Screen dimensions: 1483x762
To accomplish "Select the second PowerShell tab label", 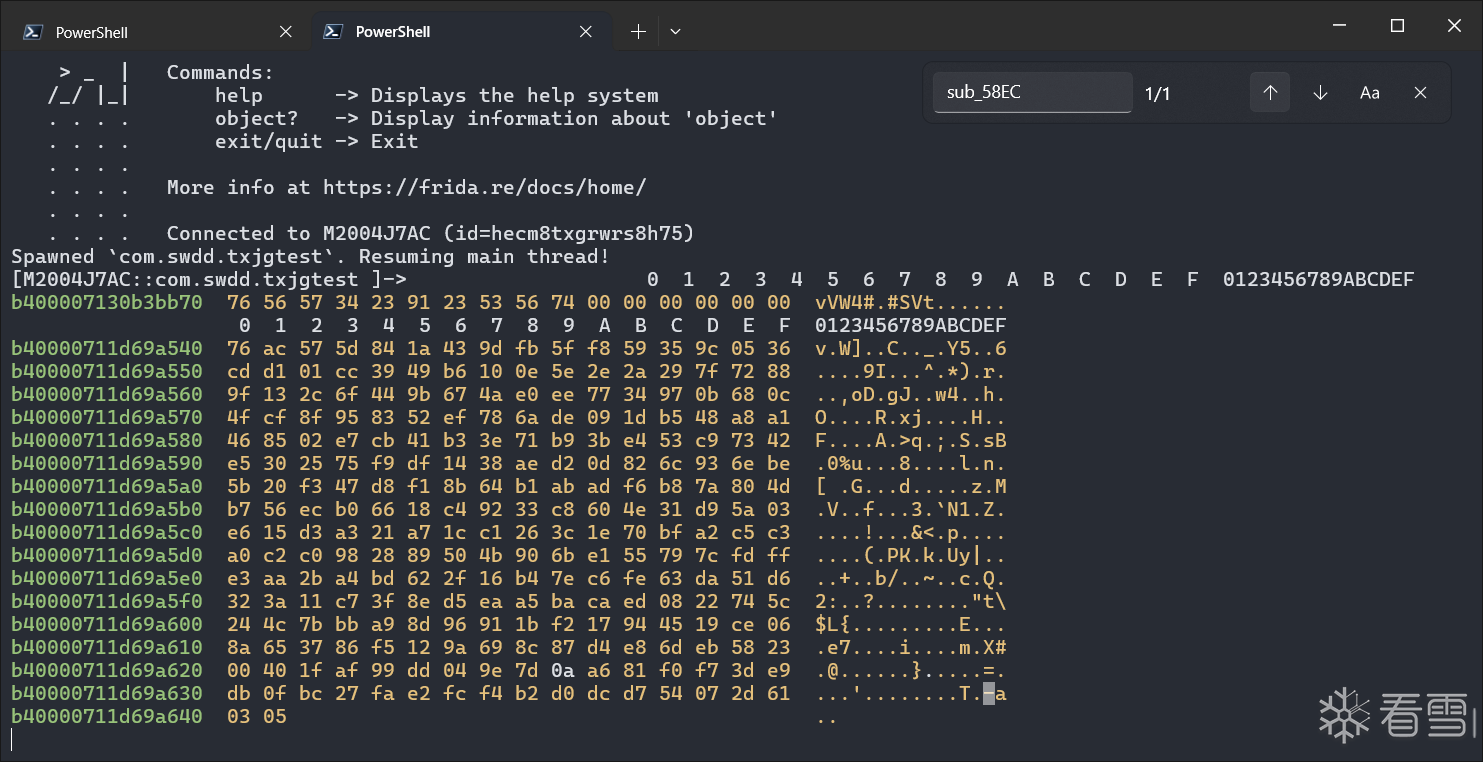I will point(393,32).
